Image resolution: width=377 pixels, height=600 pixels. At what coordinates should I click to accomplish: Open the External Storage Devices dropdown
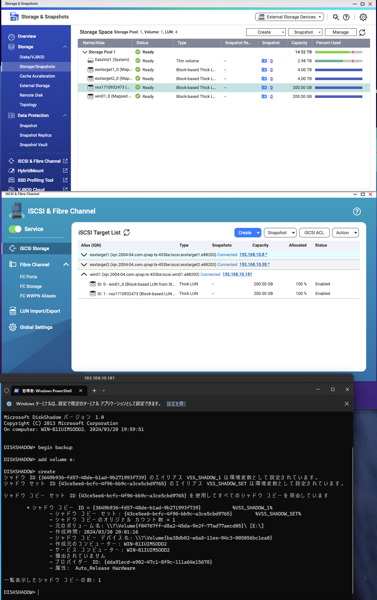click(289, 17)
